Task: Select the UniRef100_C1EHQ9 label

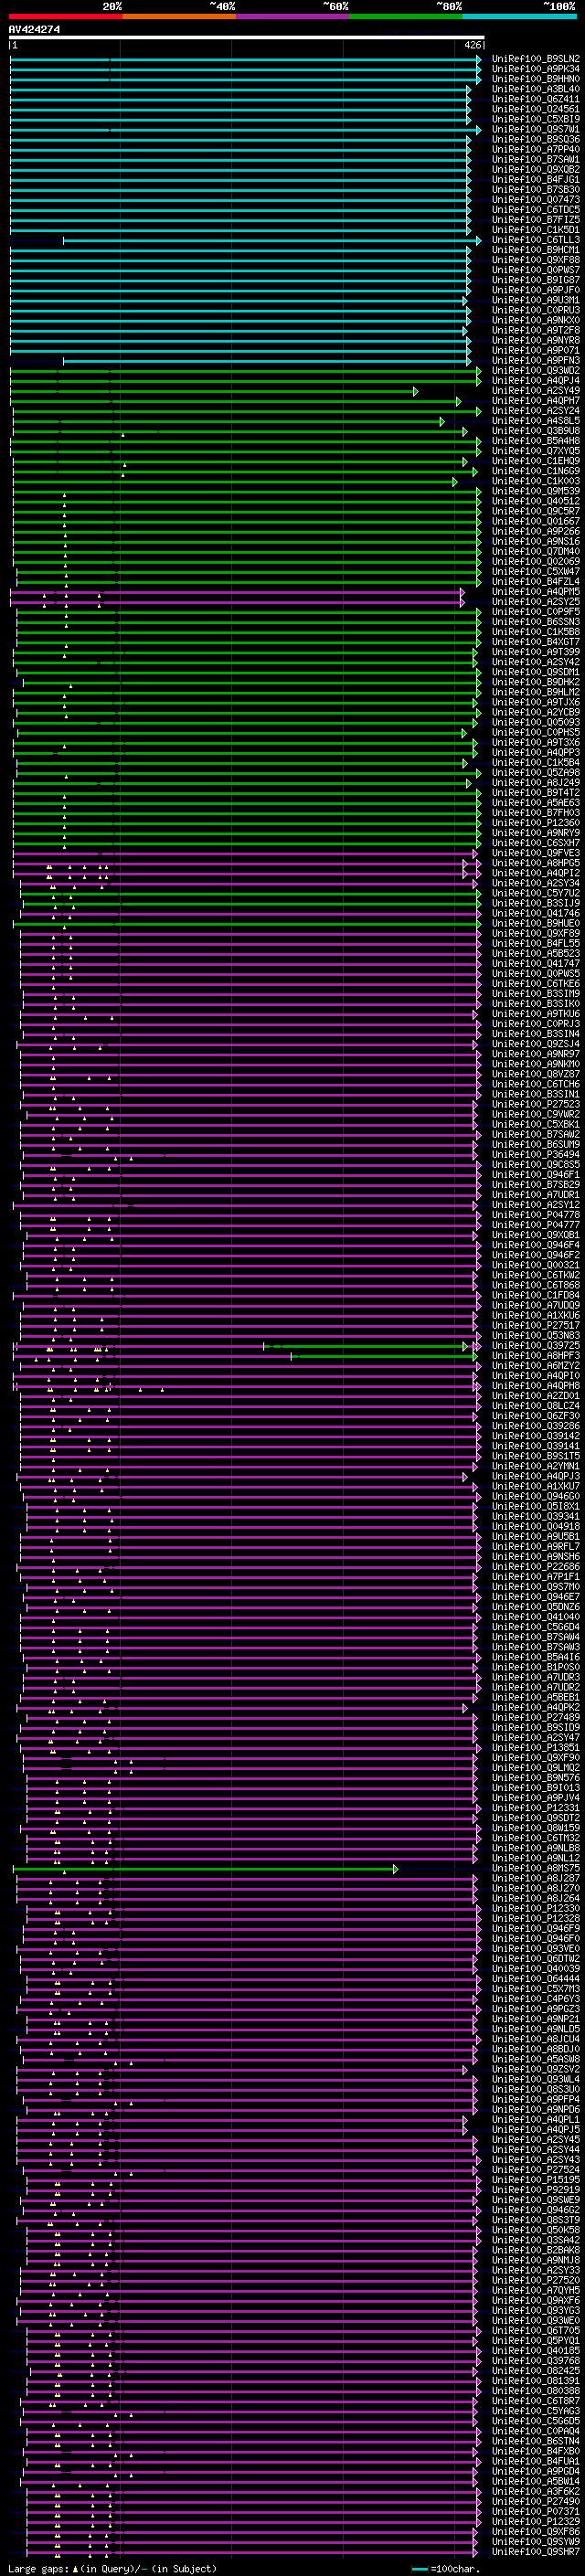Action: 536,461
